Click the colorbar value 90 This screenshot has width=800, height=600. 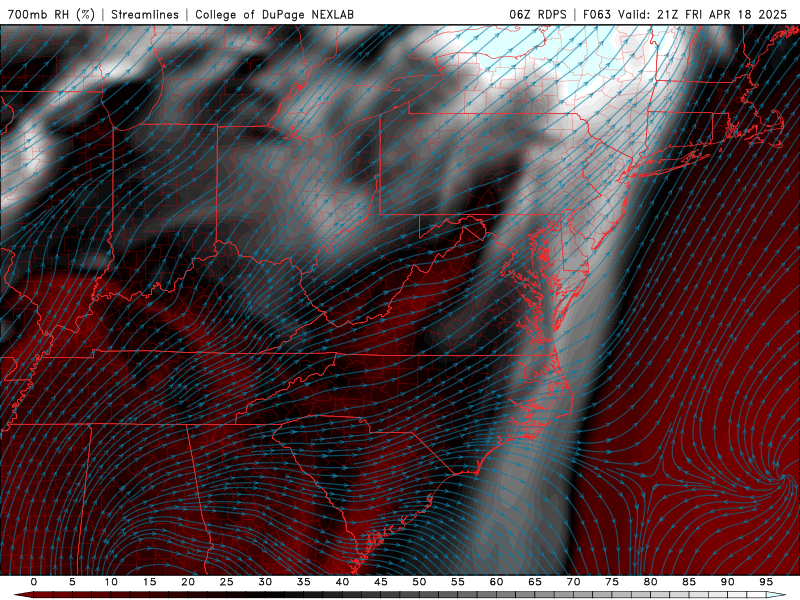click(727, 582)
